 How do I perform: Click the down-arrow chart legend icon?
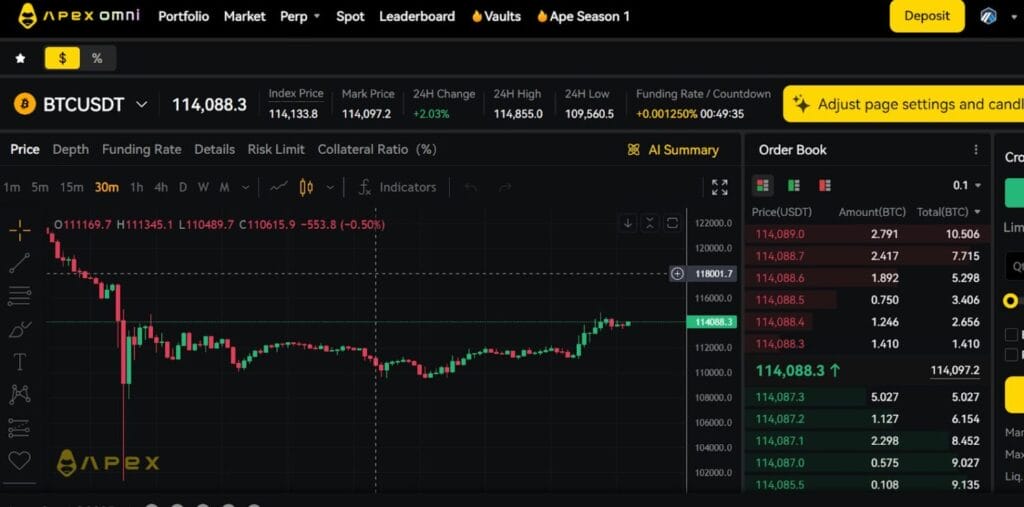(x=628, y=223)
